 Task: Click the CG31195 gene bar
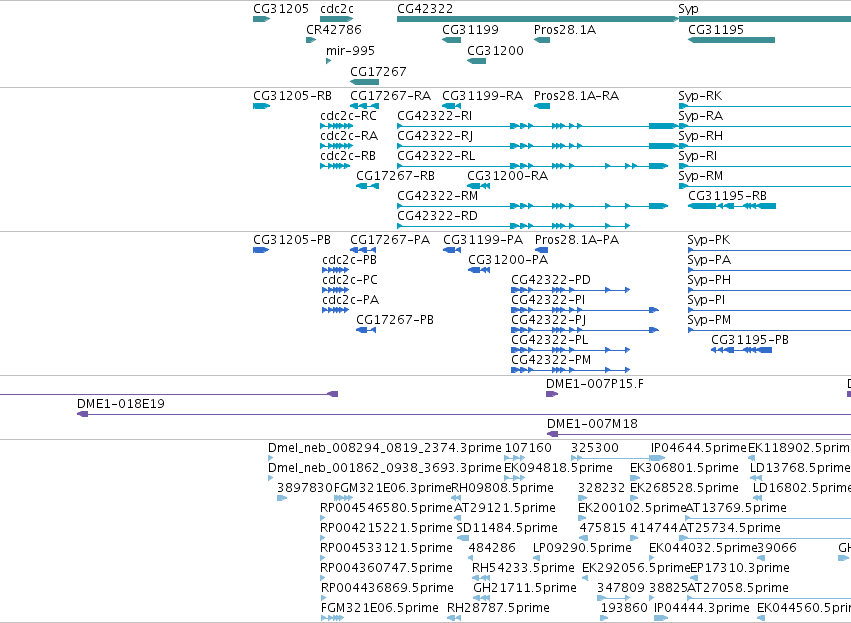tap(732, 40)
